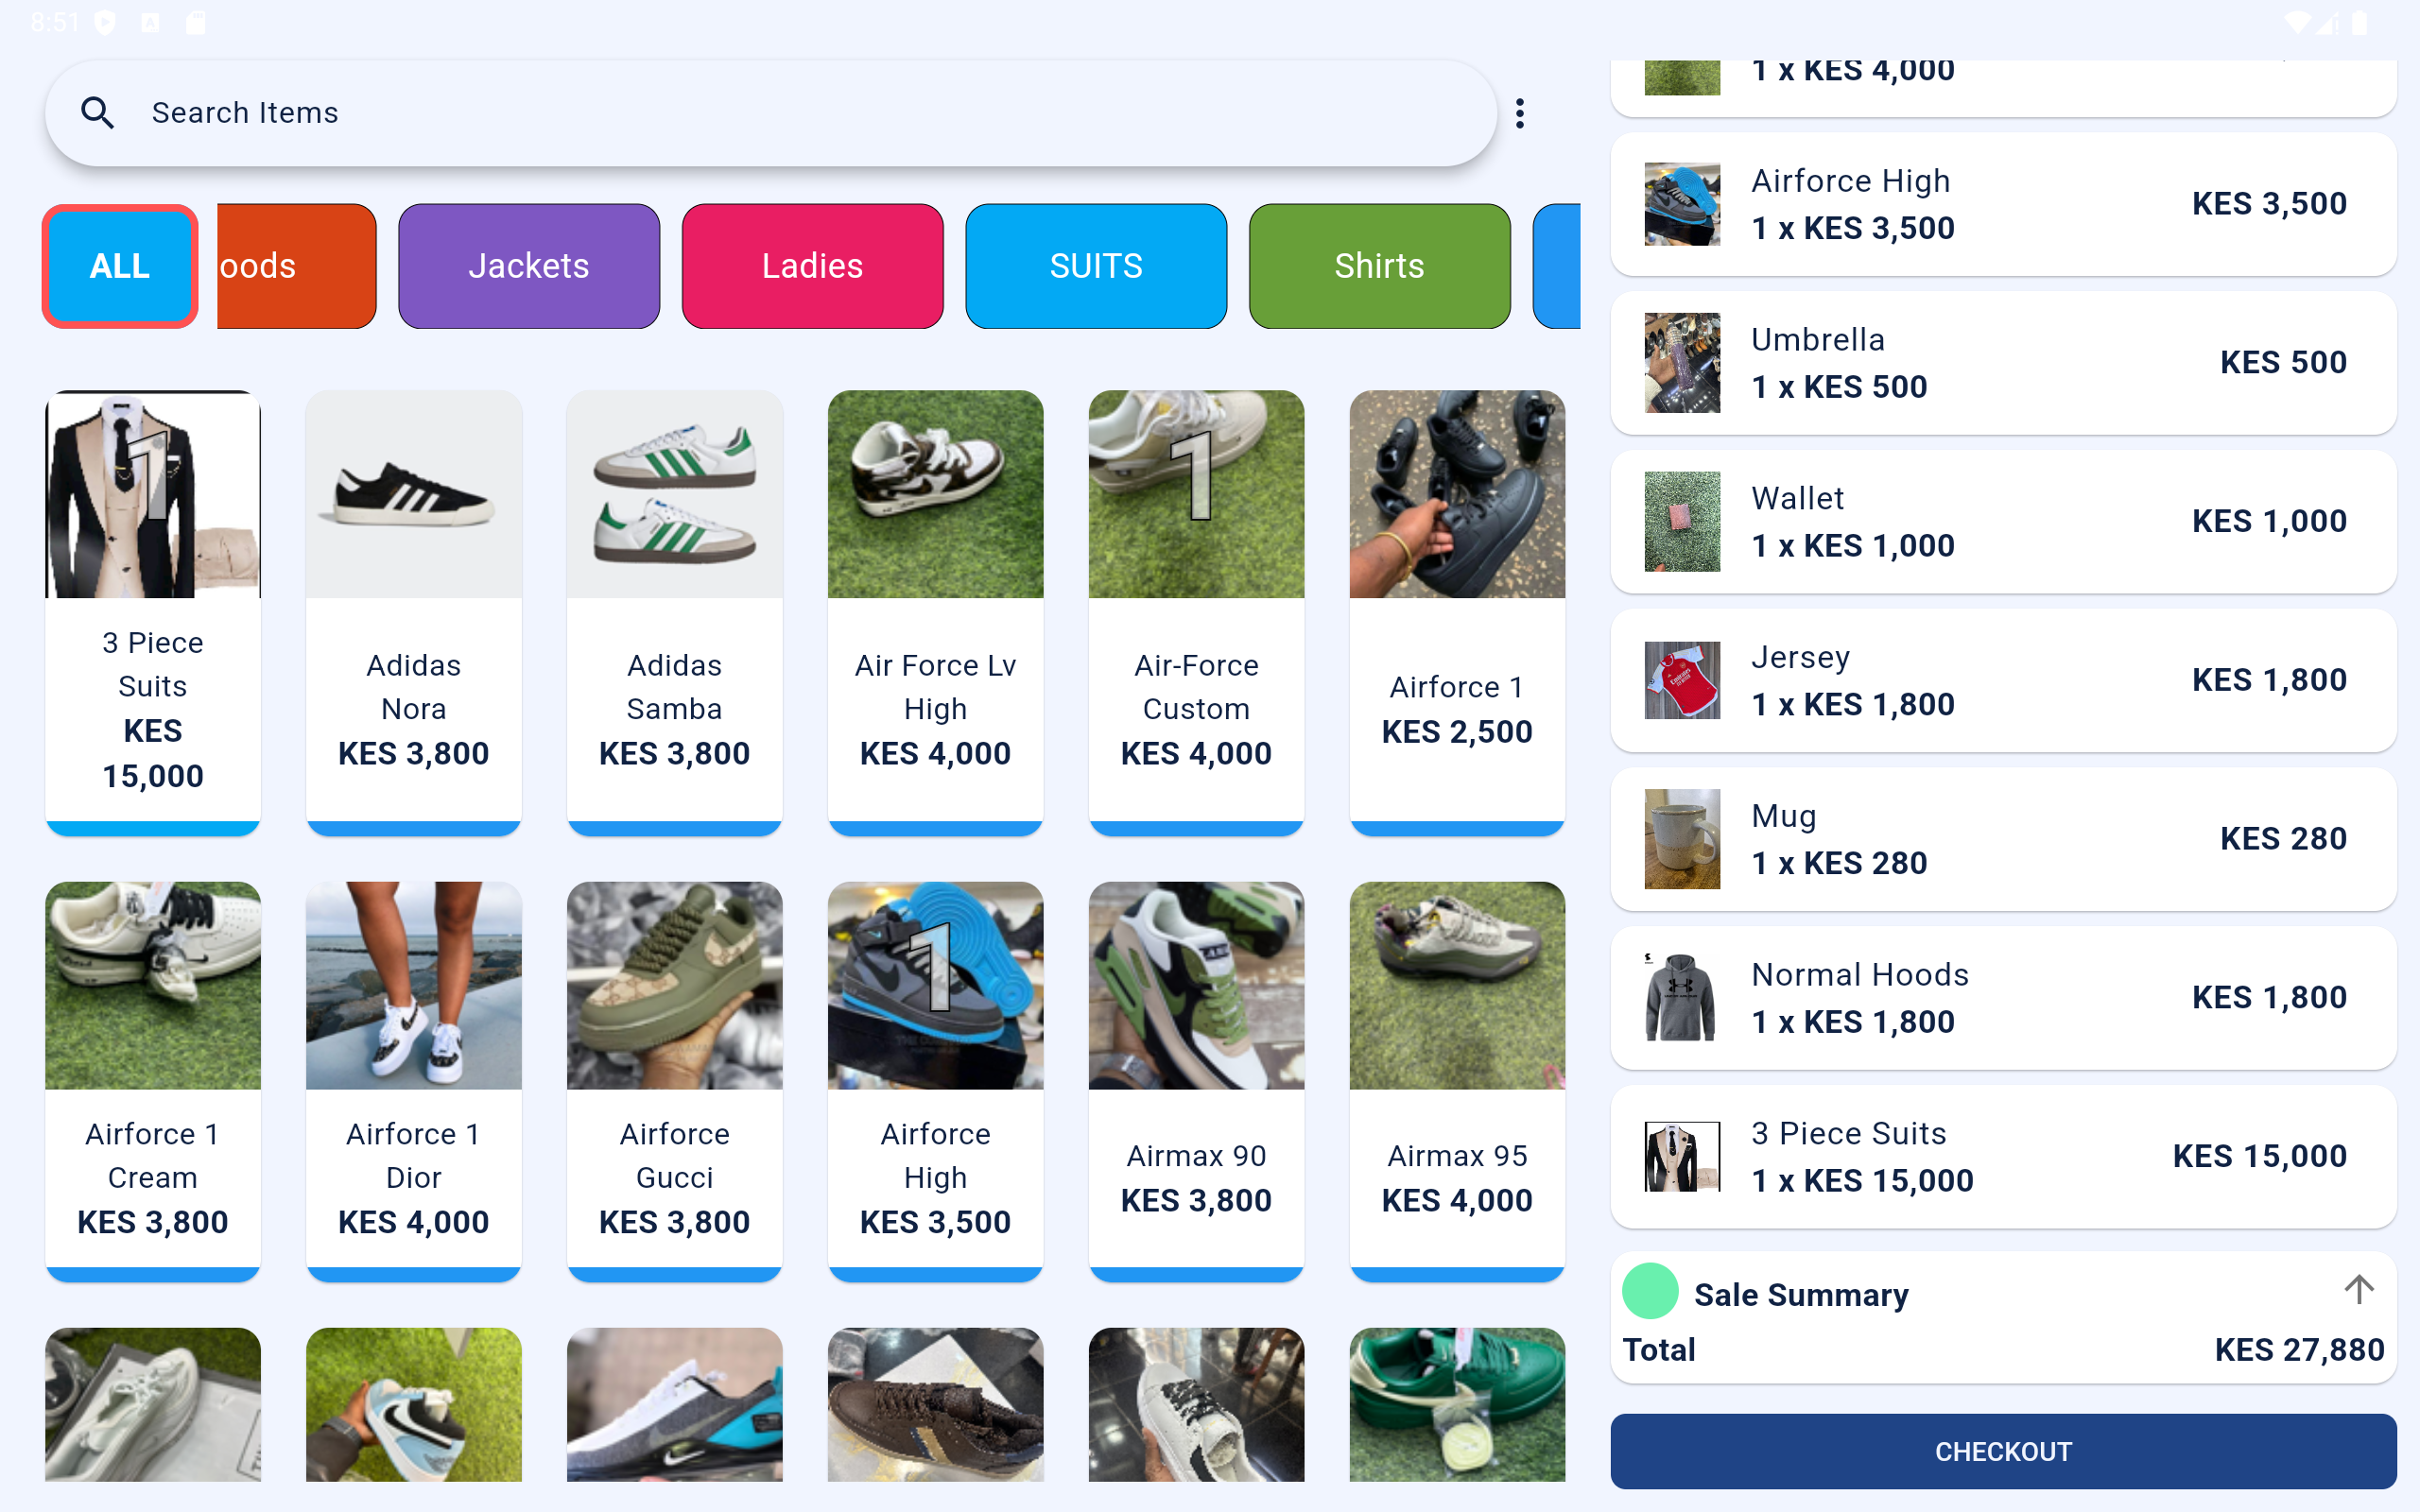2420x1512 pixels.
Task: Open Jersey cart line item
Action: click(2003, 680)
